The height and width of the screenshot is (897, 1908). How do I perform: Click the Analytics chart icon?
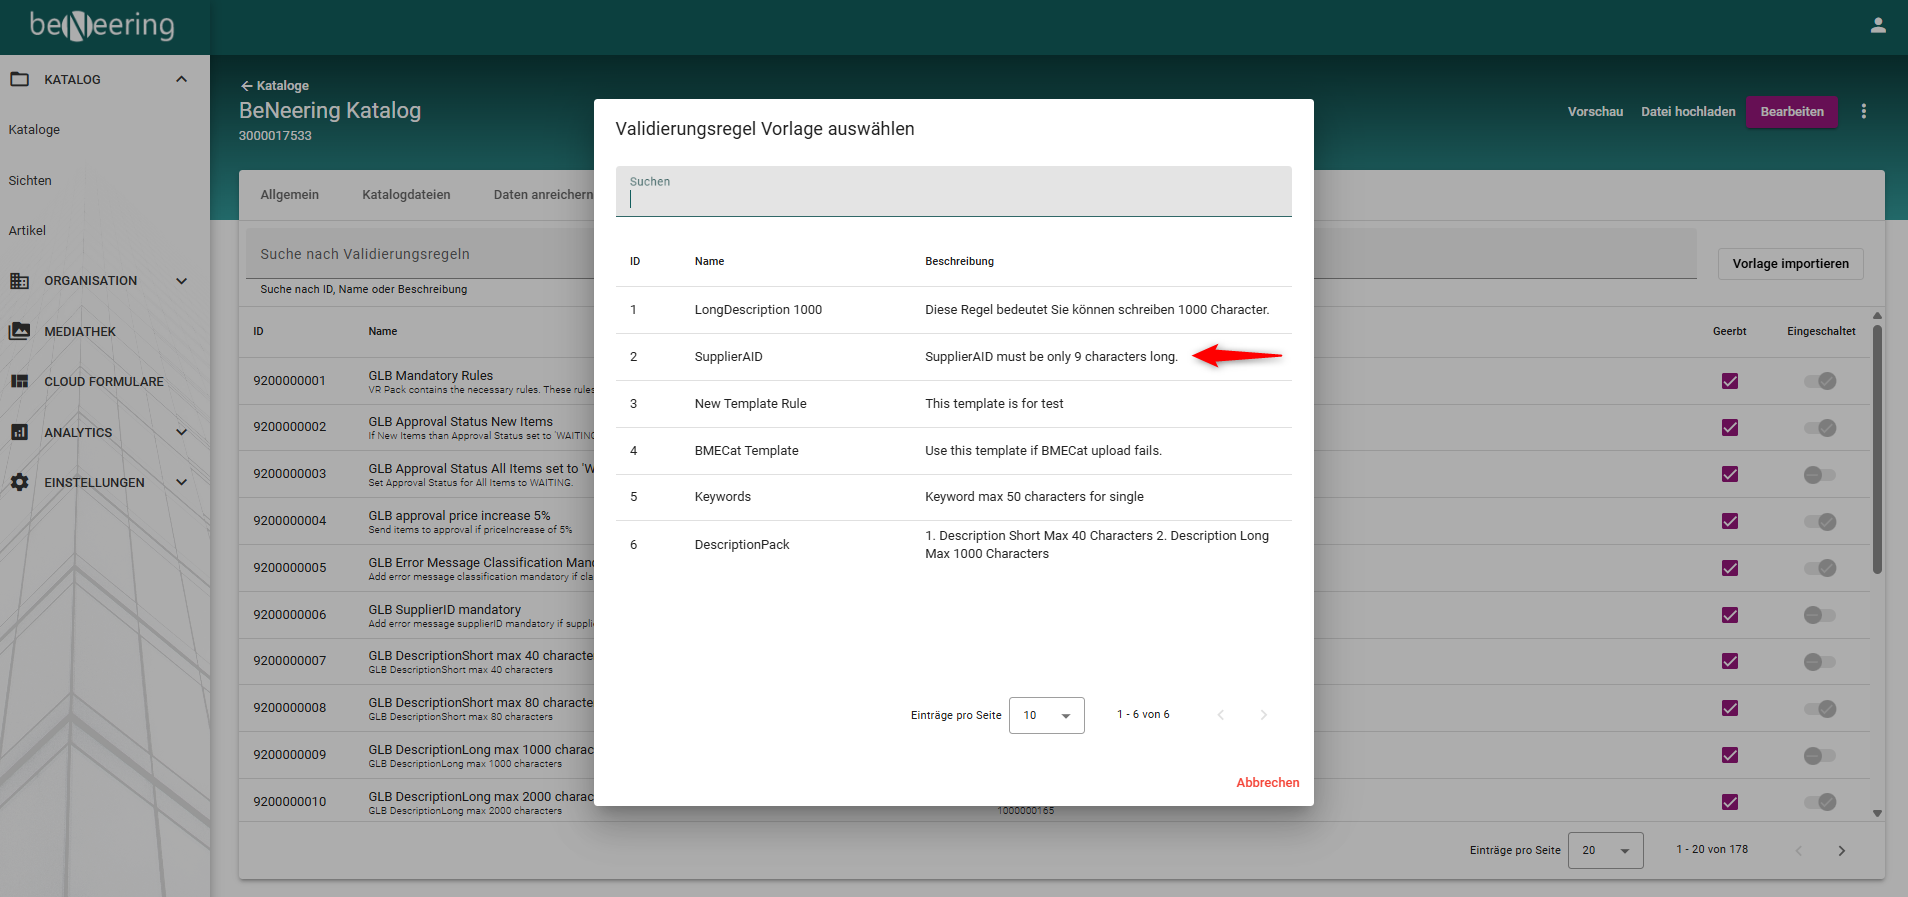click(20, 432)
